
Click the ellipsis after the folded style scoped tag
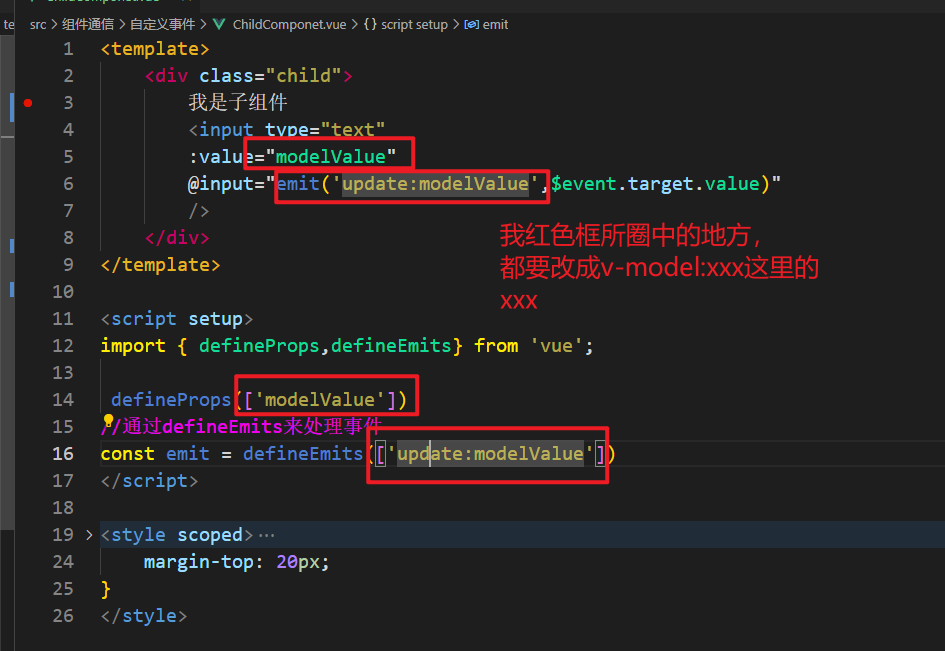[x=266, y=535]
